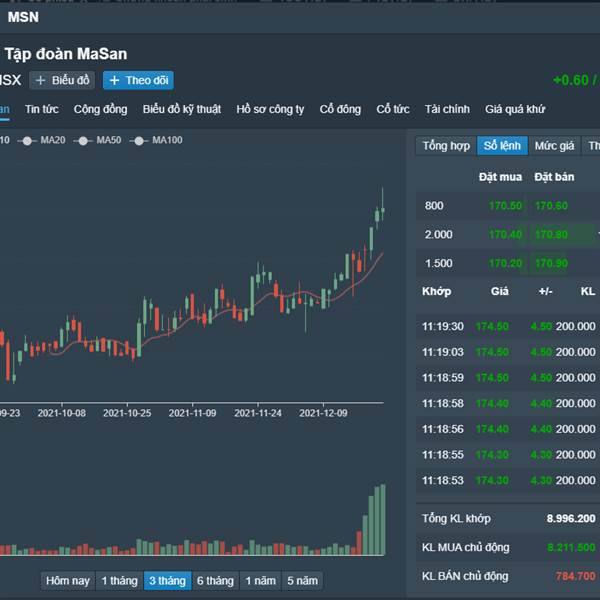Click the bid price 170.50
The image size is (600, 600).
coord(505,206)
